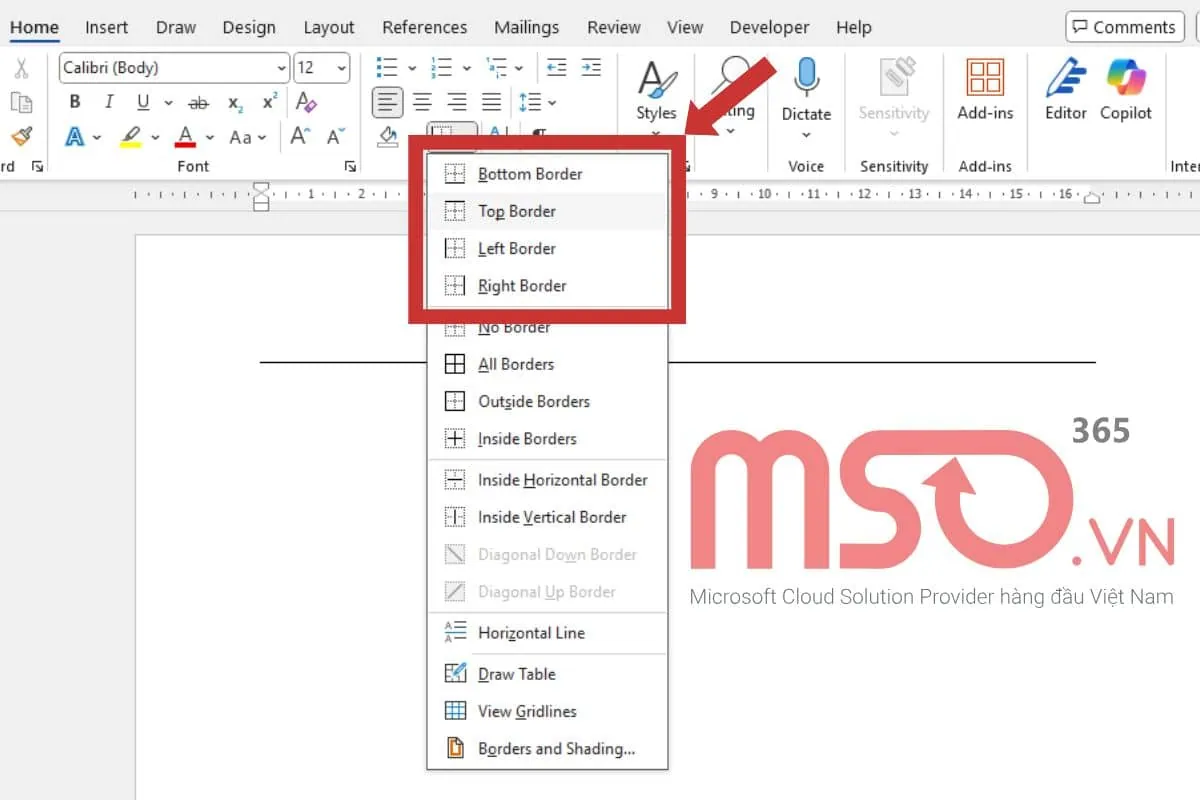Screen dimensions: 1200x800
Task: Expand the Line Spacing dropdown arrow
Action: click(x=552, y=102)
